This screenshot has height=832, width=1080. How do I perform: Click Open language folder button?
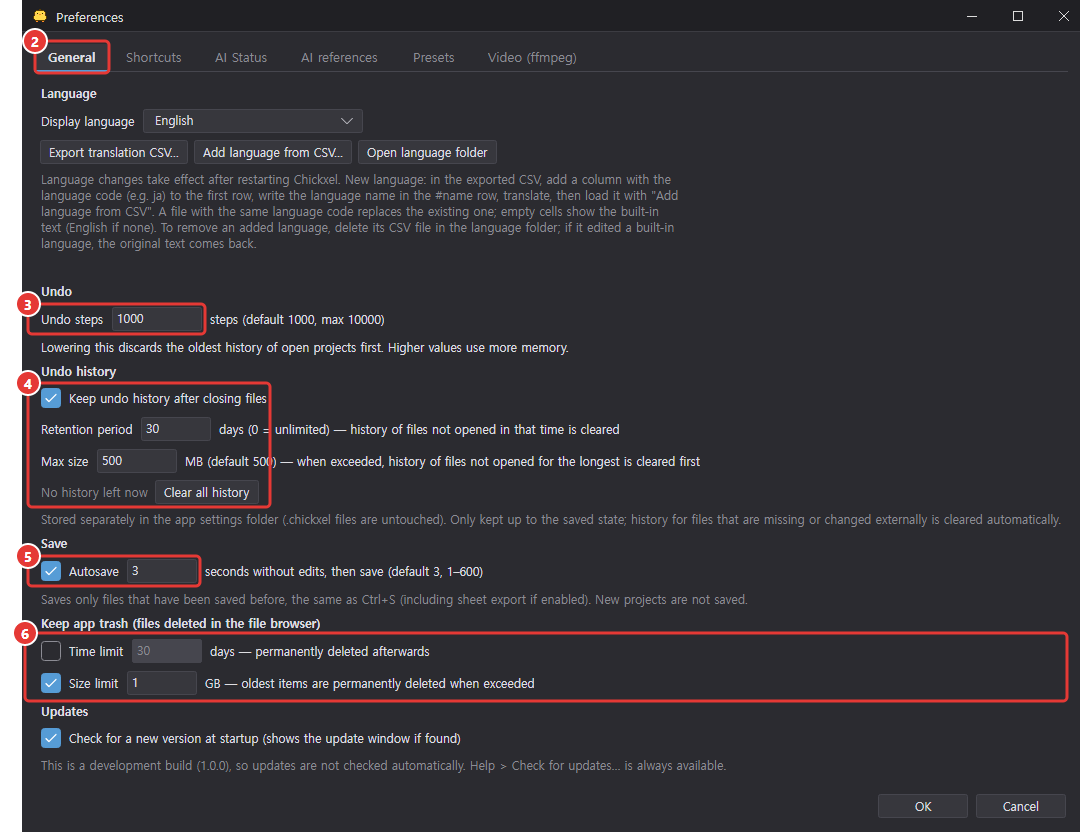(427, 152)
